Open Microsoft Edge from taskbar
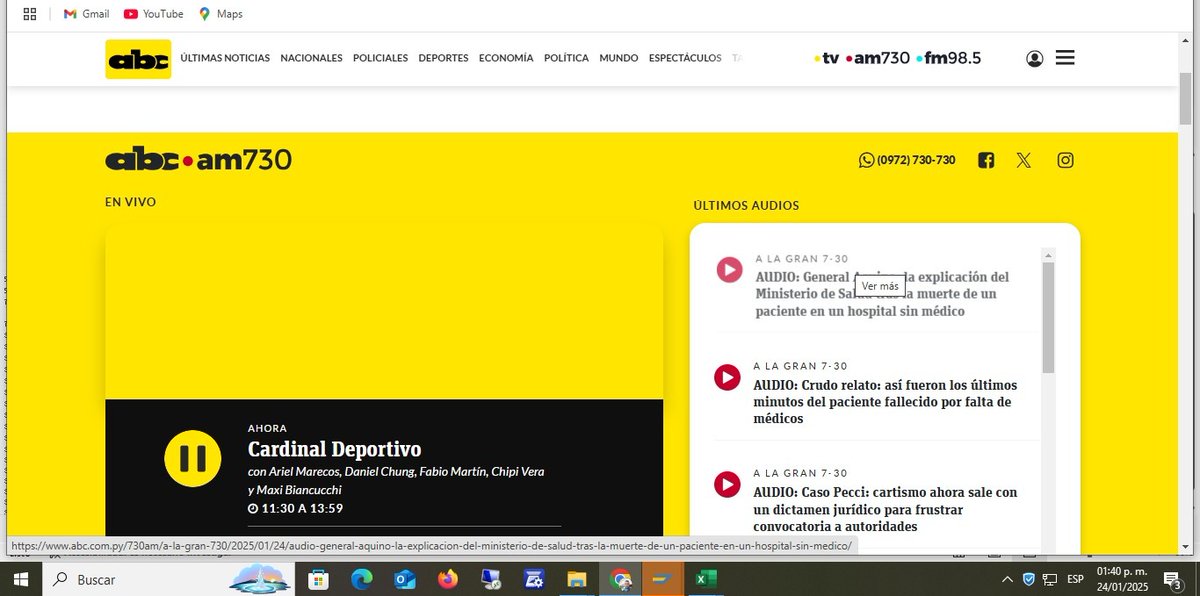The image size is (1200, 596). [x=361, y=579]
